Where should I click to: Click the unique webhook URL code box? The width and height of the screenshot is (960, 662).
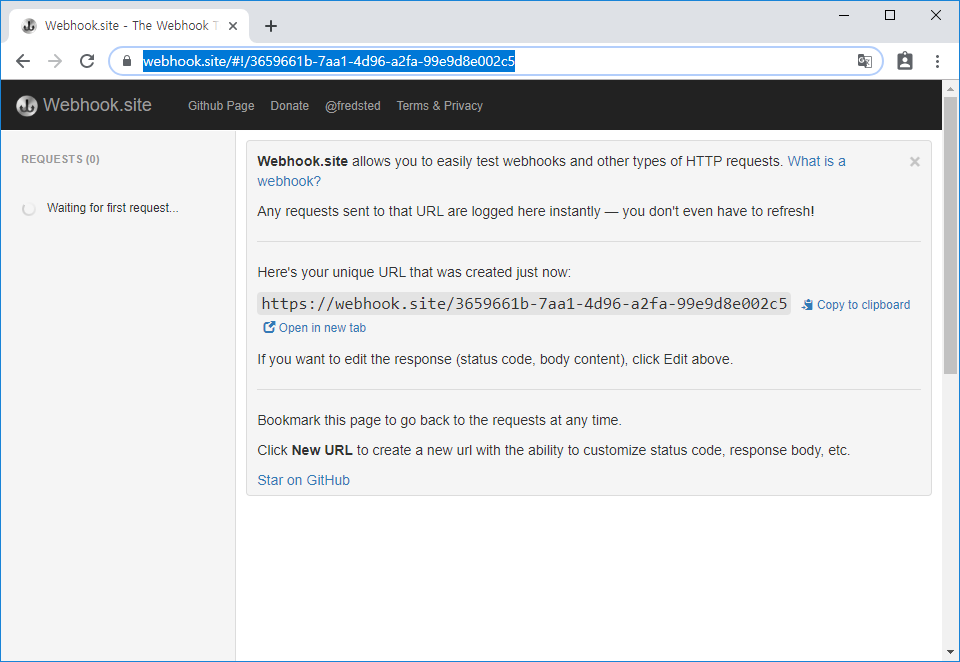524,304
